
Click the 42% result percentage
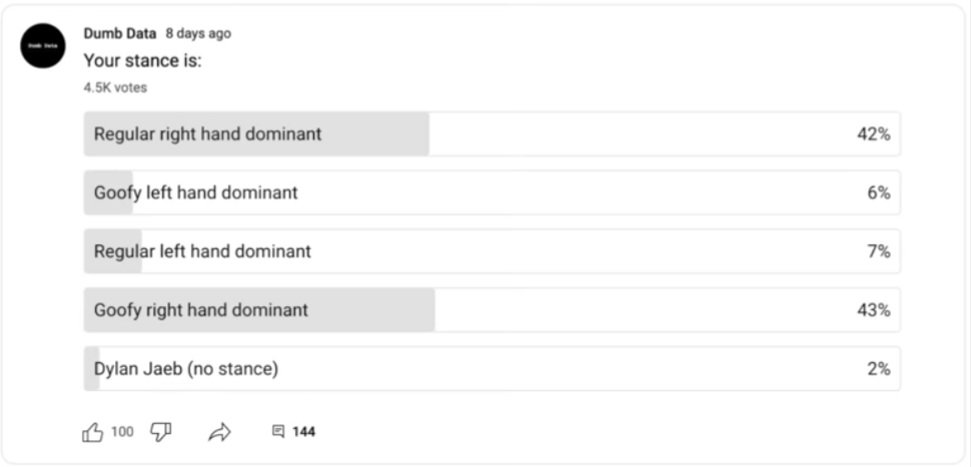pos(874,134)
